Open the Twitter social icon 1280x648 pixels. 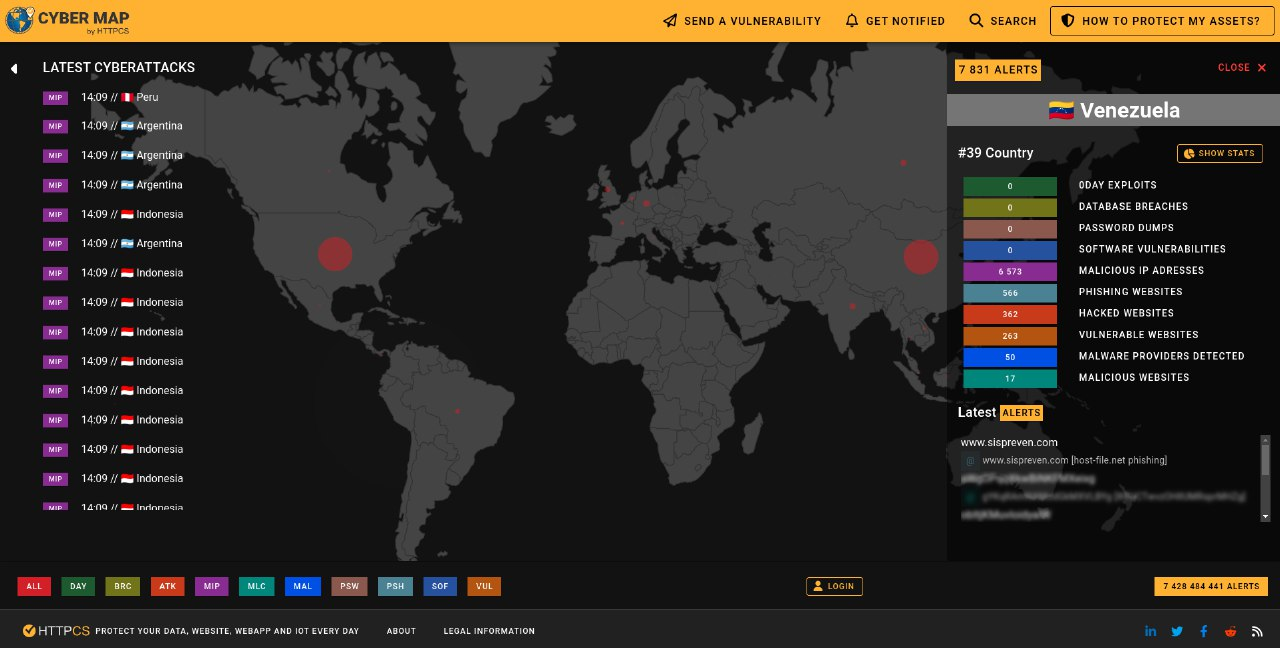1177,631
